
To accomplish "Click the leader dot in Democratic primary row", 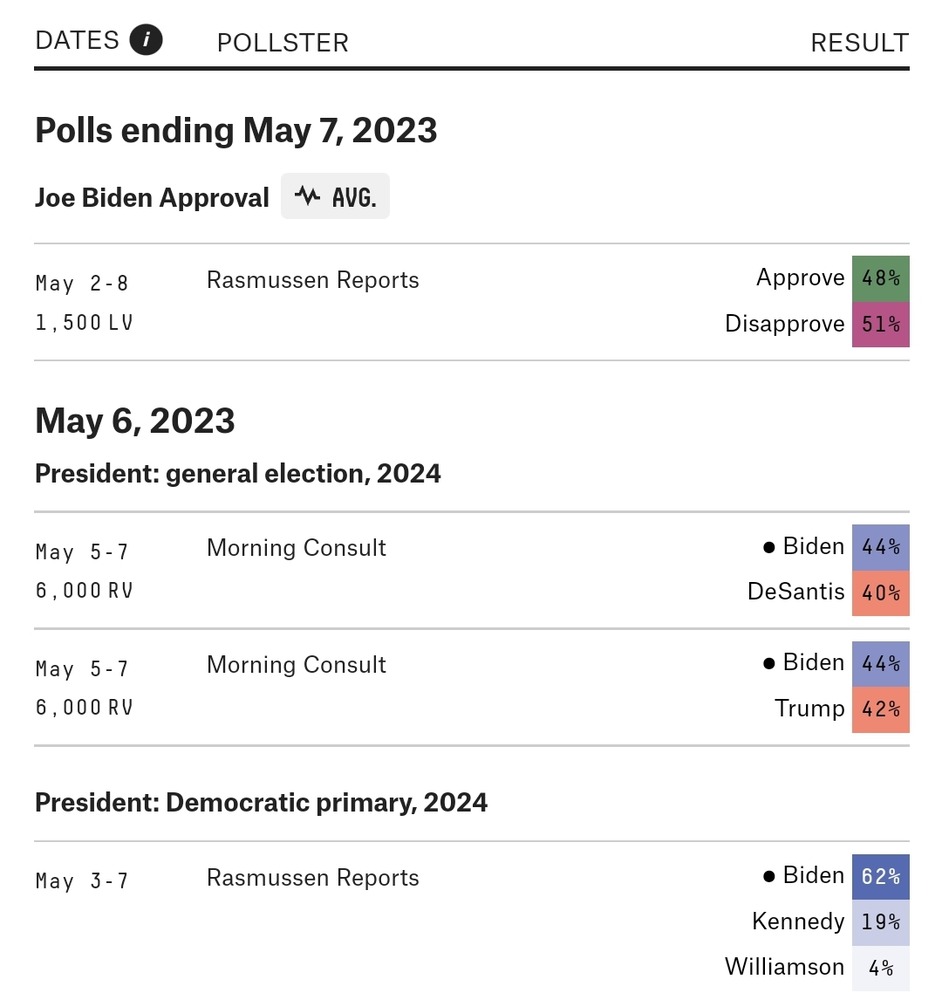I will tap(769, 877).
